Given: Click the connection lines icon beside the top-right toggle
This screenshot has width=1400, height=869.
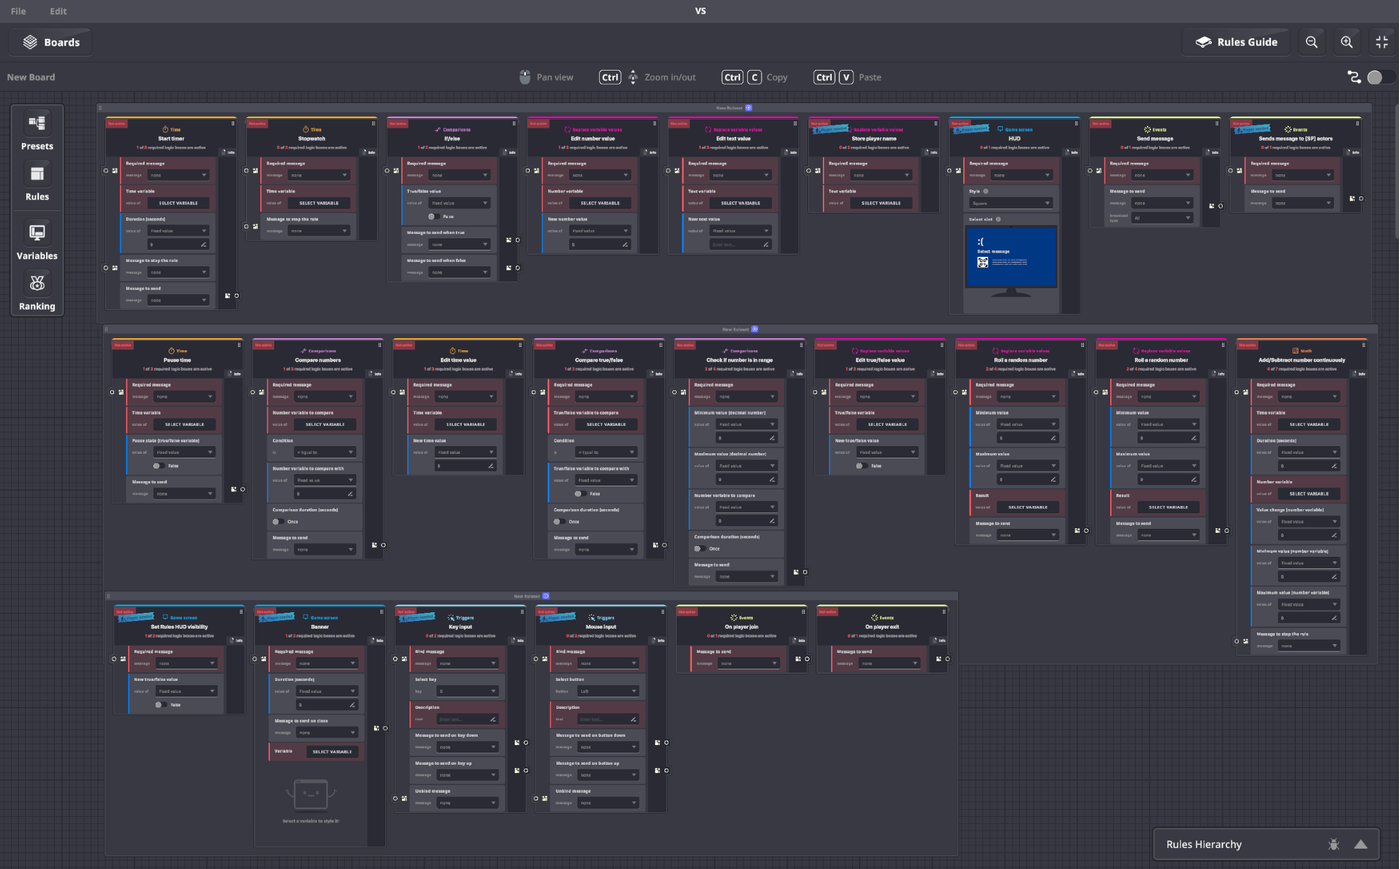Looking at the screenshot, I should point(1354,77).
